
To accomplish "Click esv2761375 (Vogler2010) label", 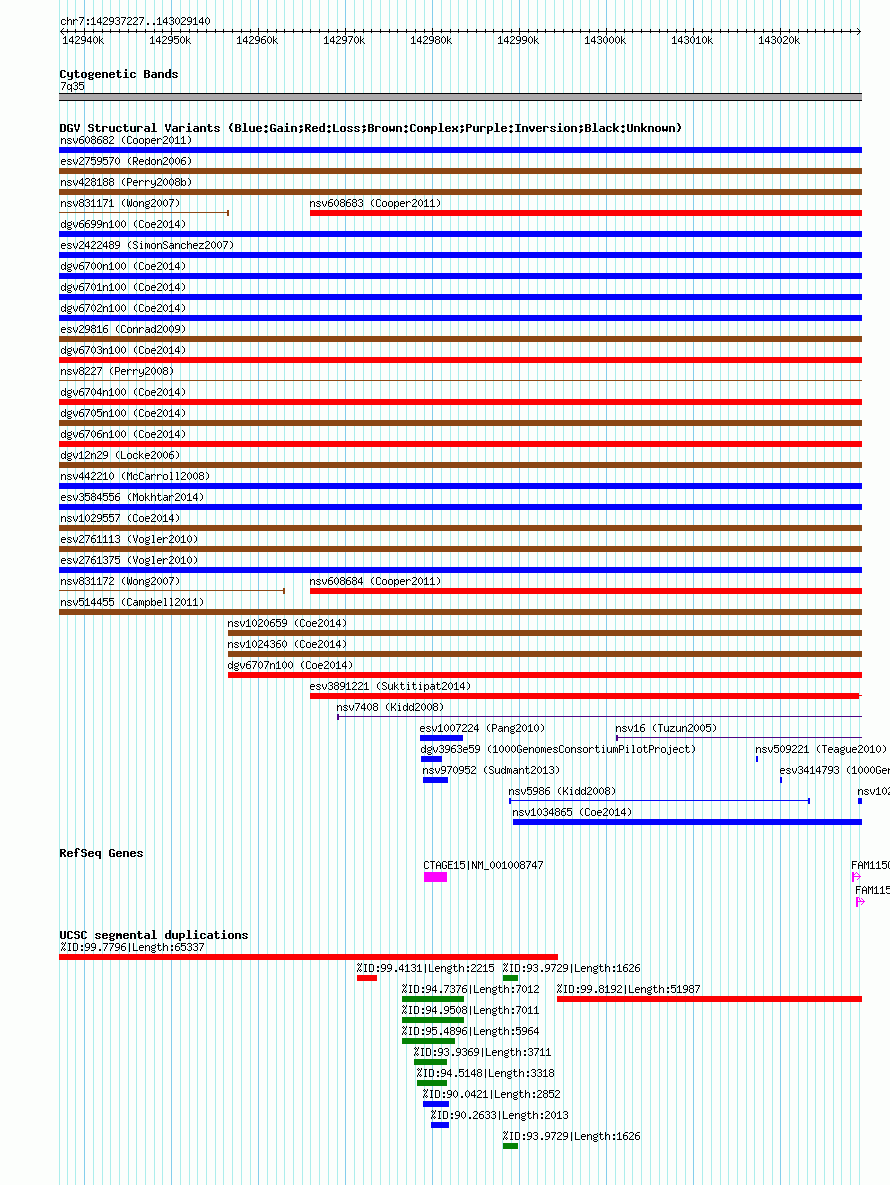I will pos(128,561).
